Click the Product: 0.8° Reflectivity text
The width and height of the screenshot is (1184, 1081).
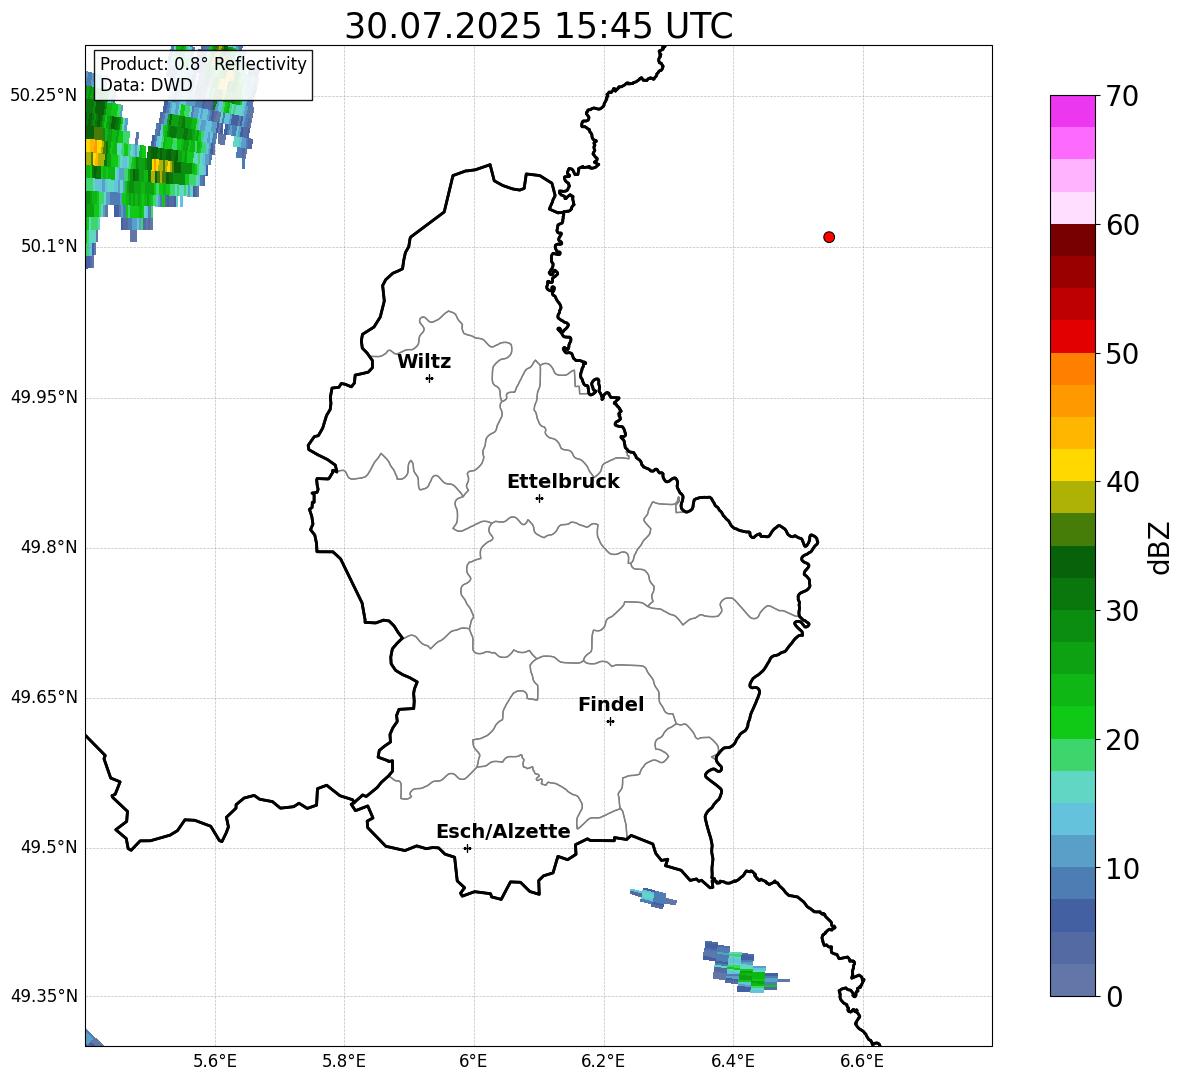point(203,64)
